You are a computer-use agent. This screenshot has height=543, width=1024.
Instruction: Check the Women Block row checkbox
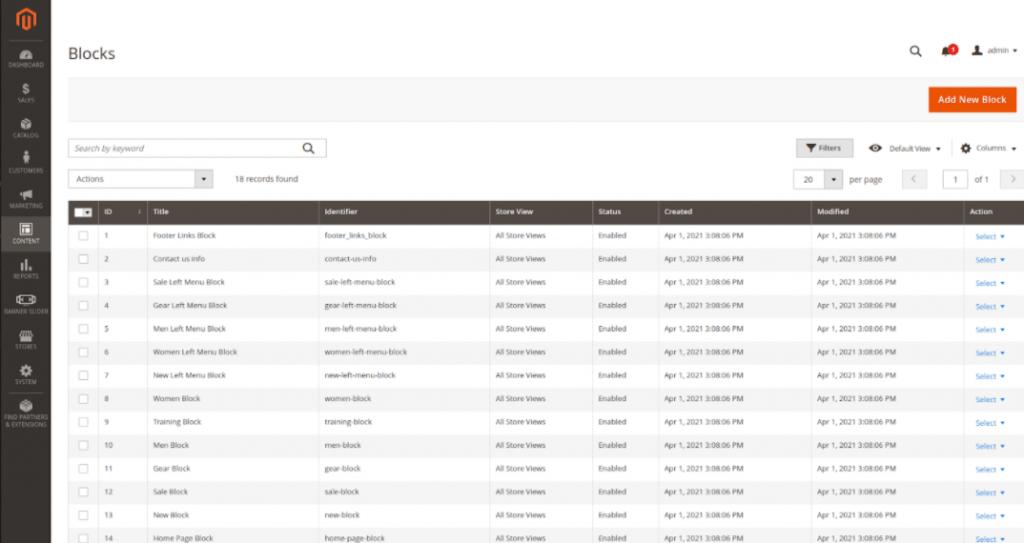(x=83, y=399)
